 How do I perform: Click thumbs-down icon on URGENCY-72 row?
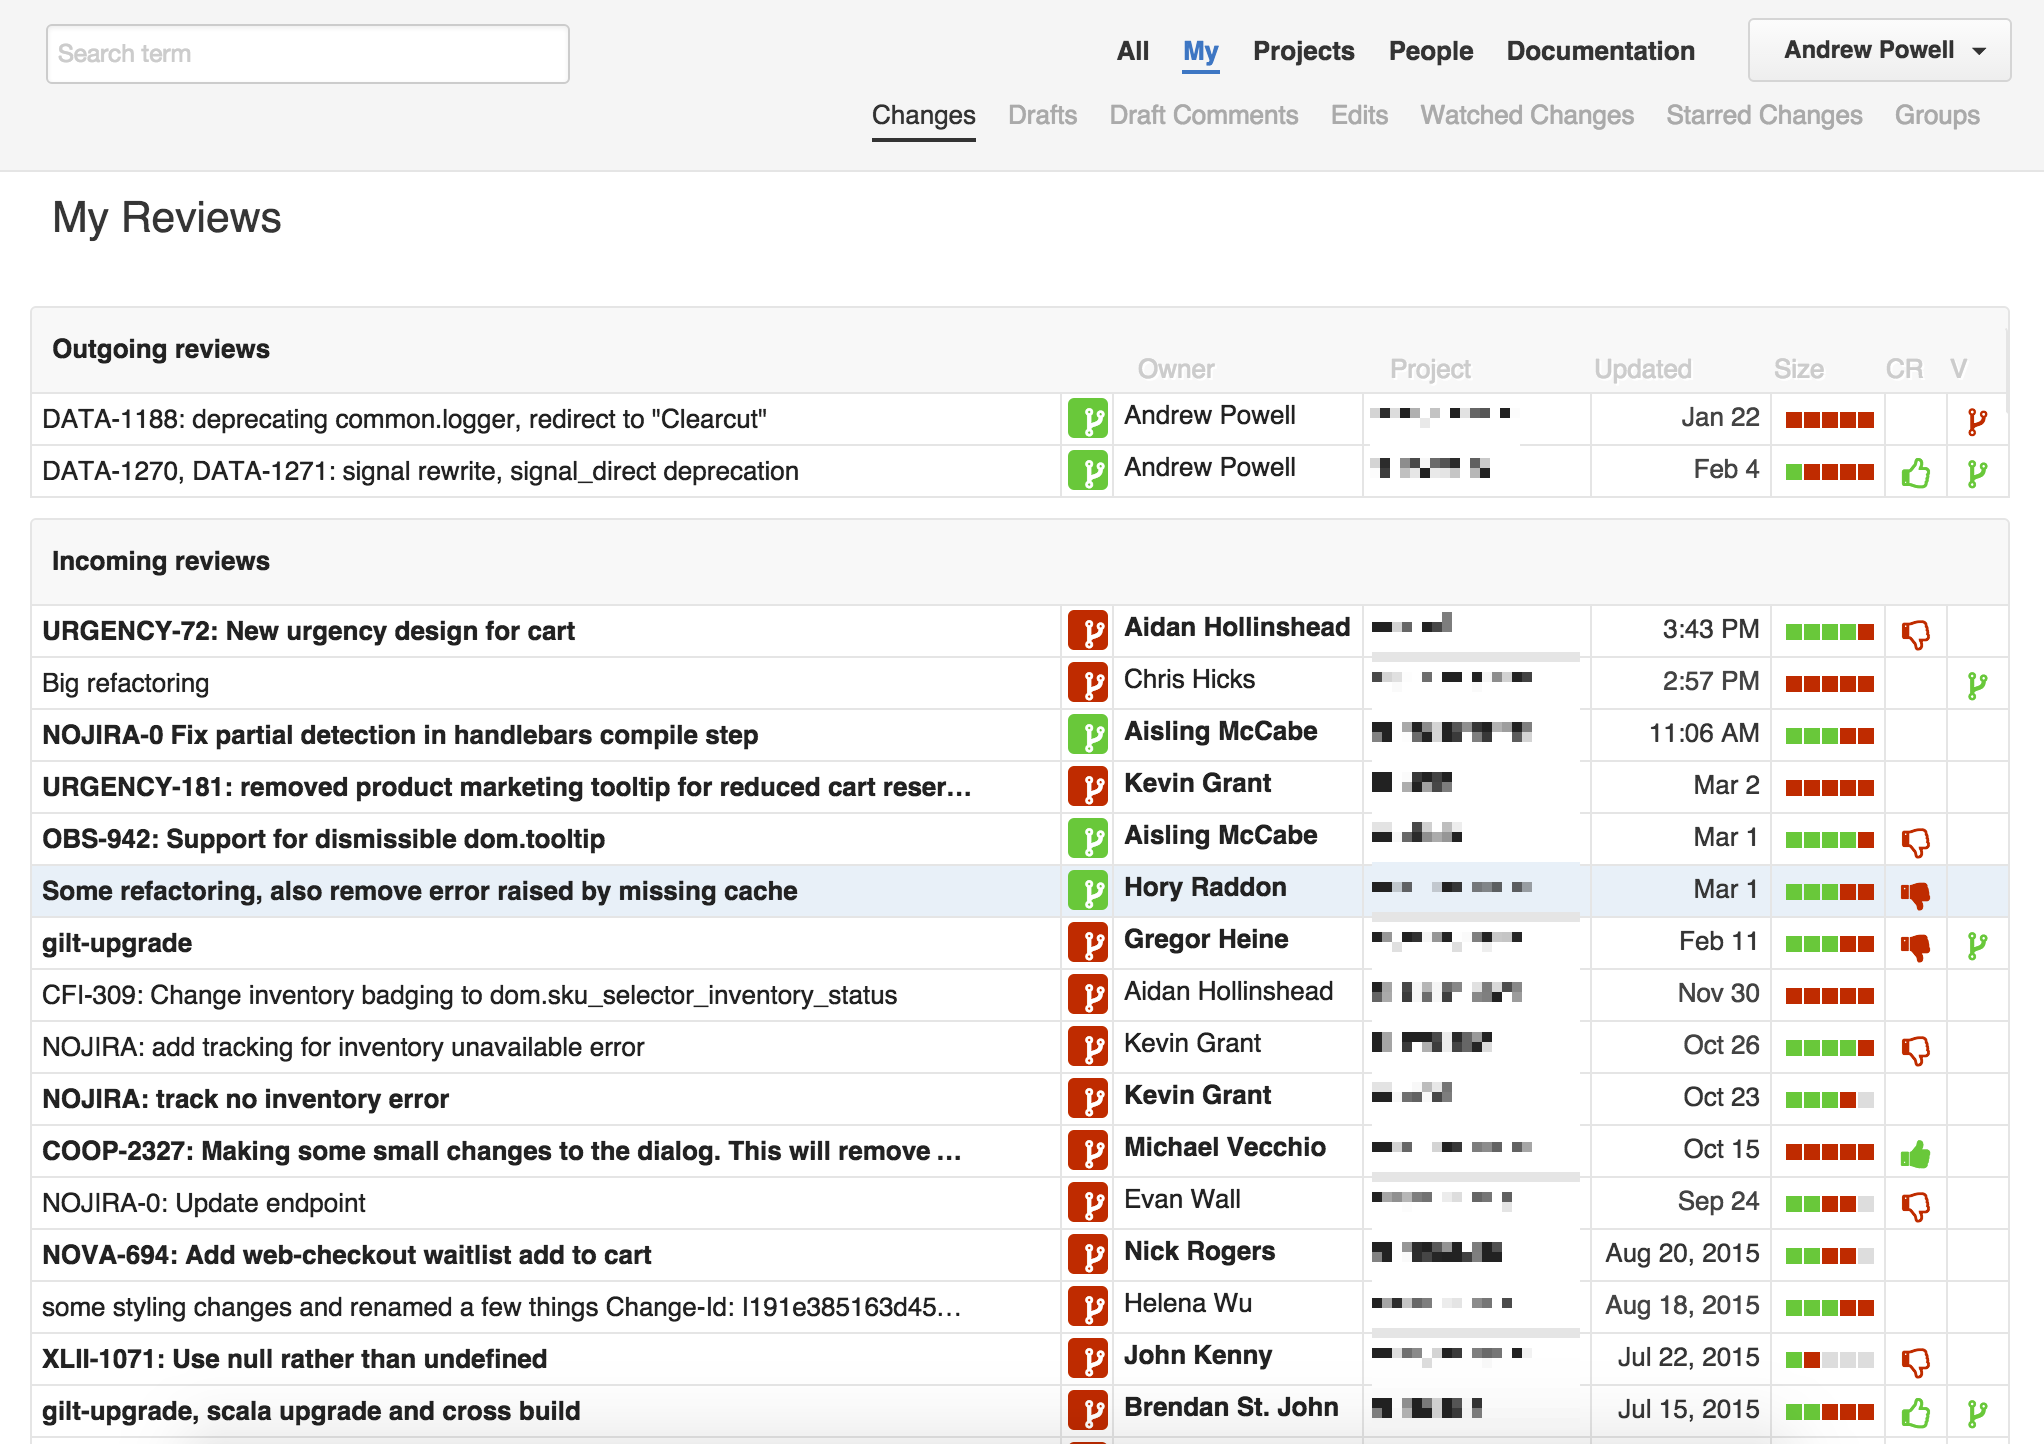(x=1915, y=634)
